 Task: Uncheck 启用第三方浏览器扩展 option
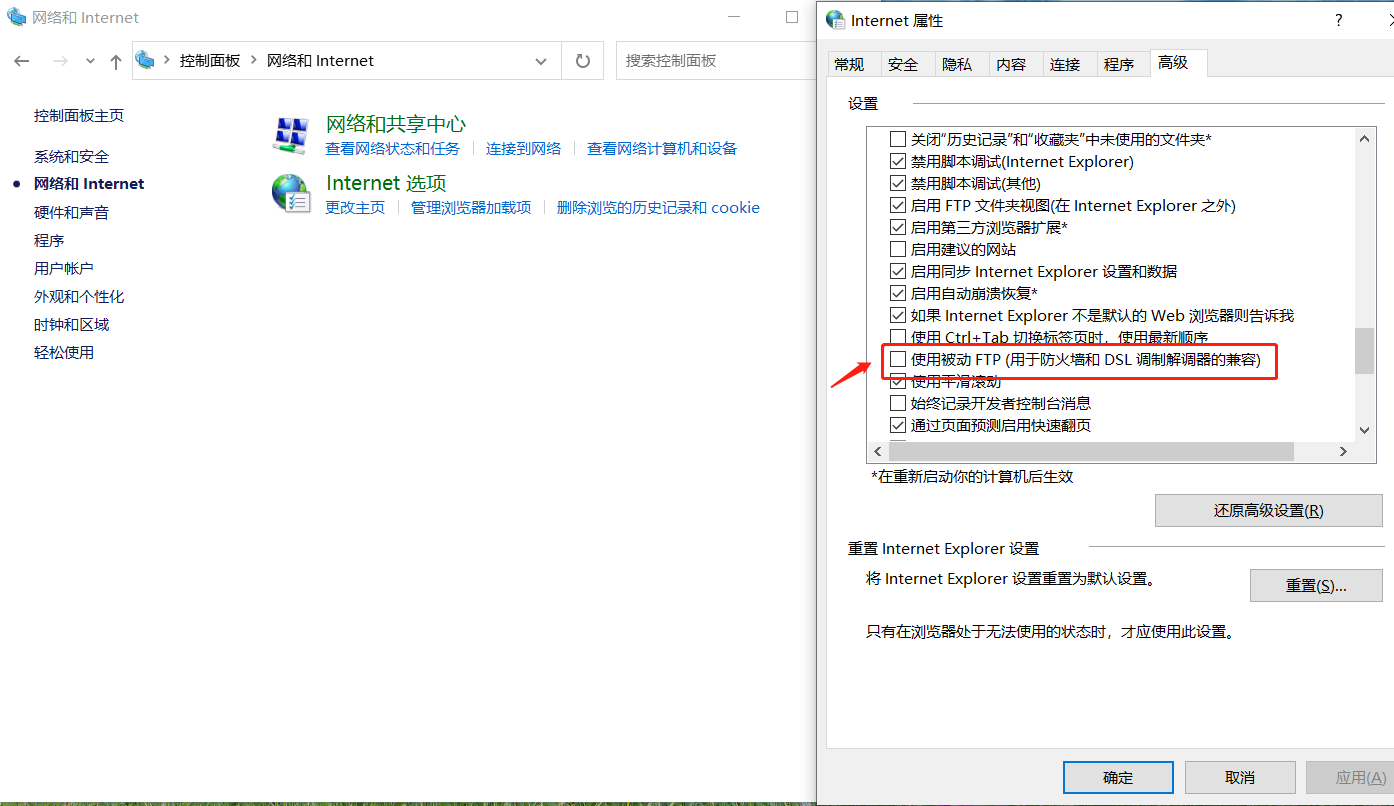898,228
